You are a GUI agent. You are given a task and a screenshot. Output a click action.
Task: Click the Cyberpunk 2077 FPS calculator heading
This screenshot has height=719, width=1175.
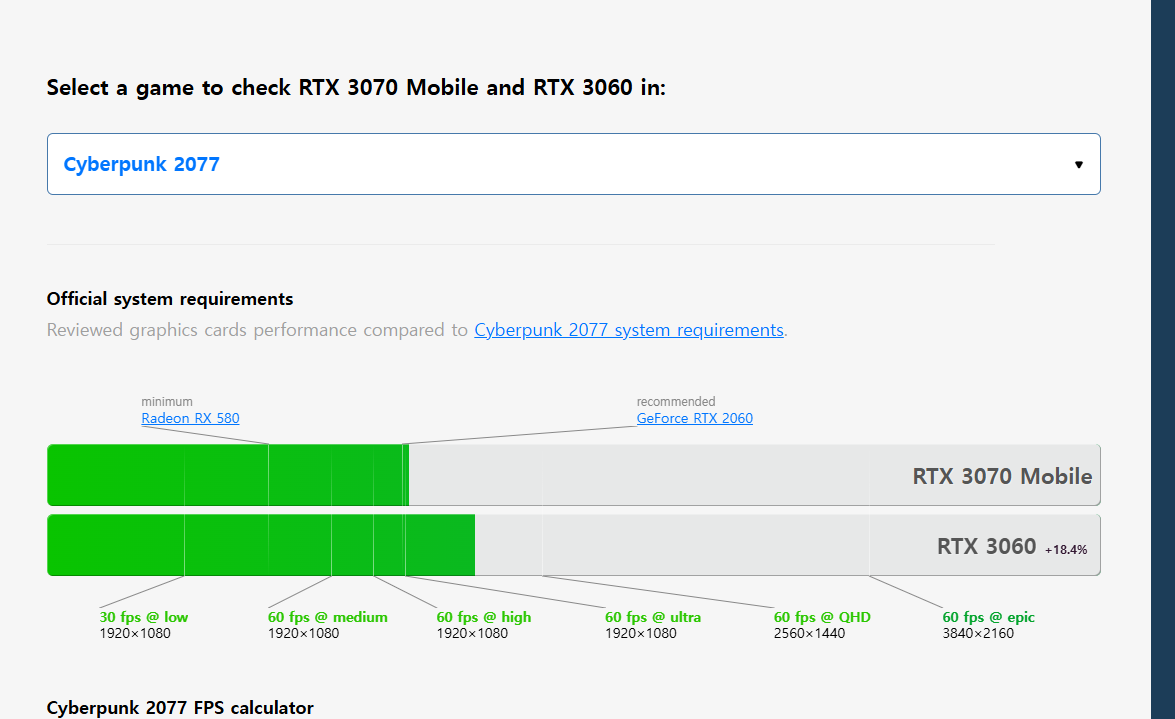[180, 708]
